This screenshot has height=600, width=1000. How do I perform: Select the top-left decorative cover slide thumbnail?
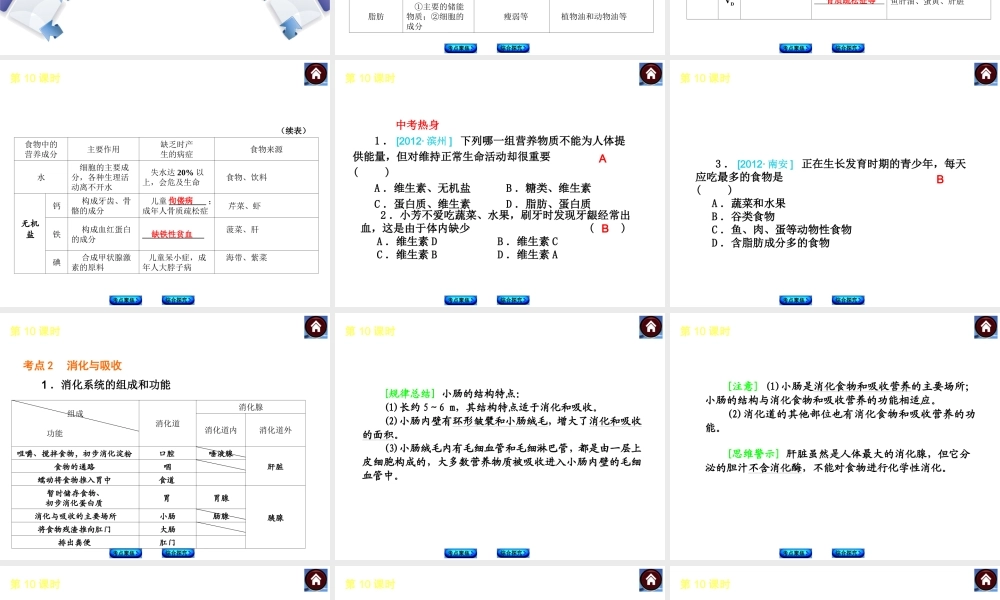[x=165, y=27]
